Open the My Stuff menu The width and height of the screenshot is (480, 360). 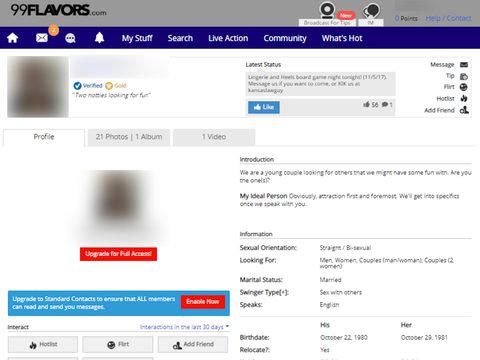point(137,38)
